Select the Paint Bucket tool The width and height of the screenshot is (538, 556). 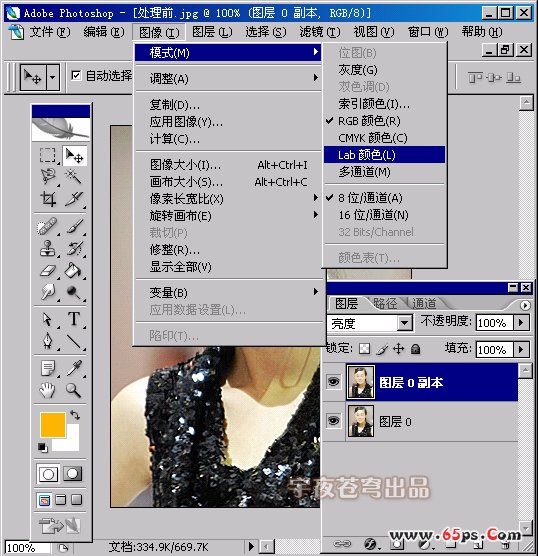click(73, 271)
